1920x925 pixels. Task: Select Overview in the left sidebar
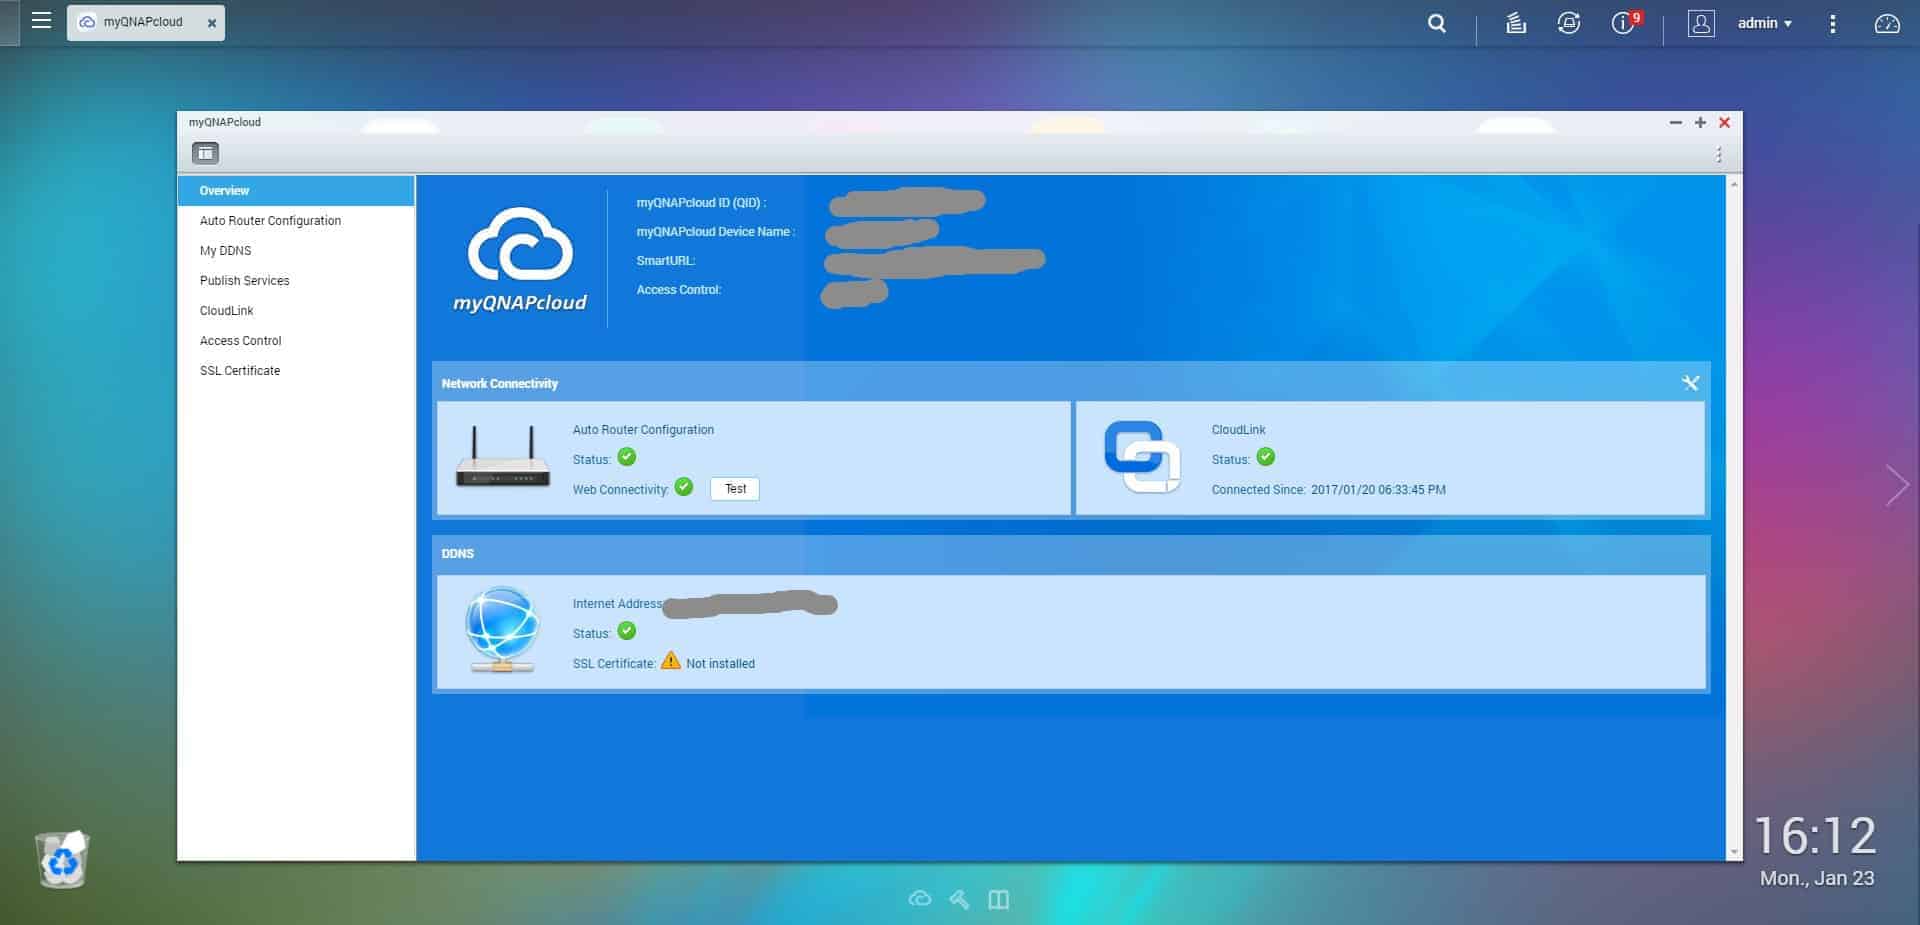coord(296,191)
